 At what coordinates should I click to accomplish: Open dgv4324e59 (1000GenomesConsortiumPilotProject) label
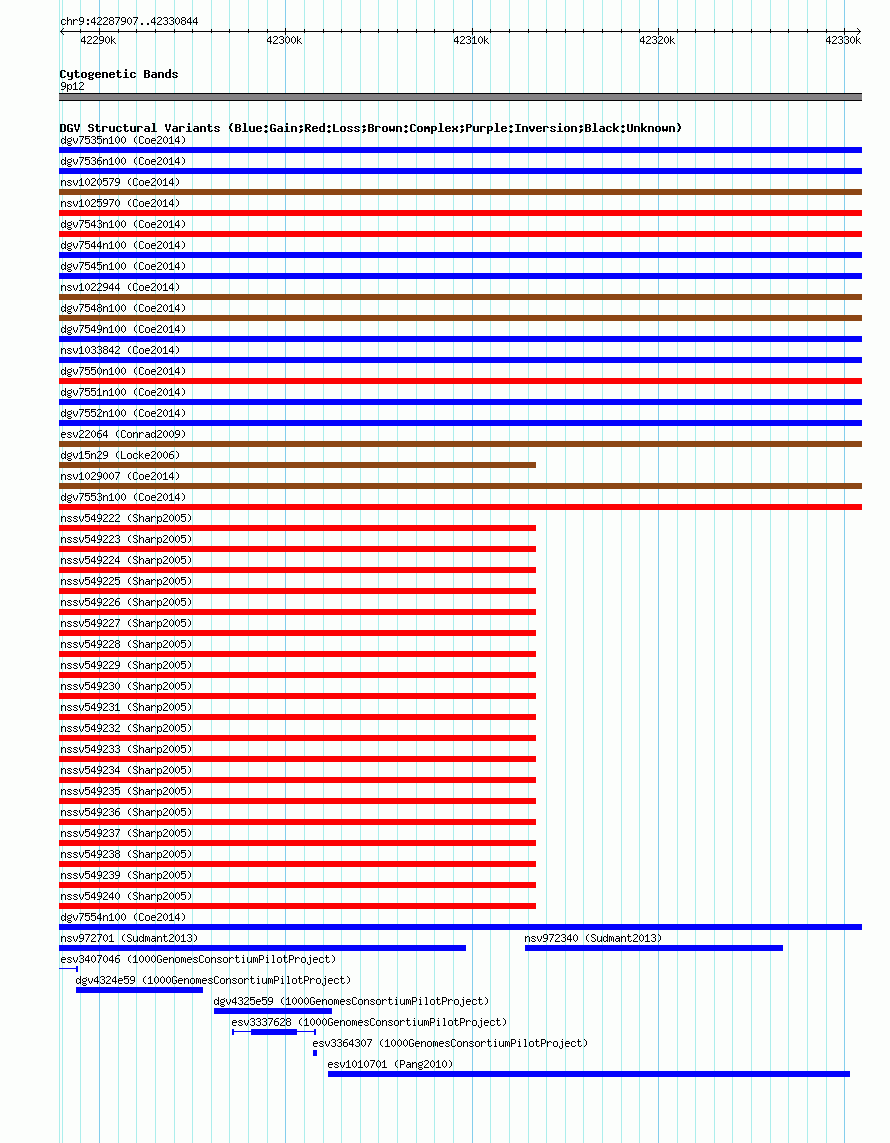(x=213, y=980)
